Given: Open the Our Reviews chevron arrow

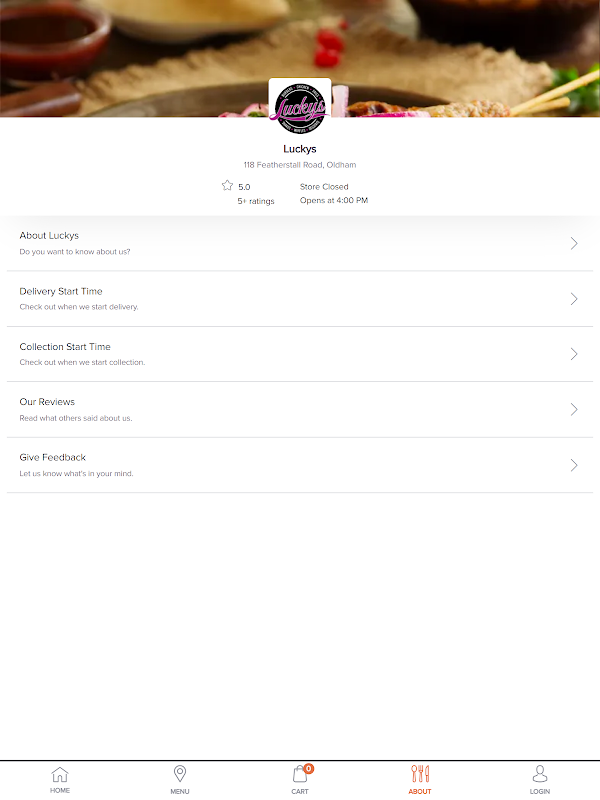Looking at the screenshot, I should (574, 409).
